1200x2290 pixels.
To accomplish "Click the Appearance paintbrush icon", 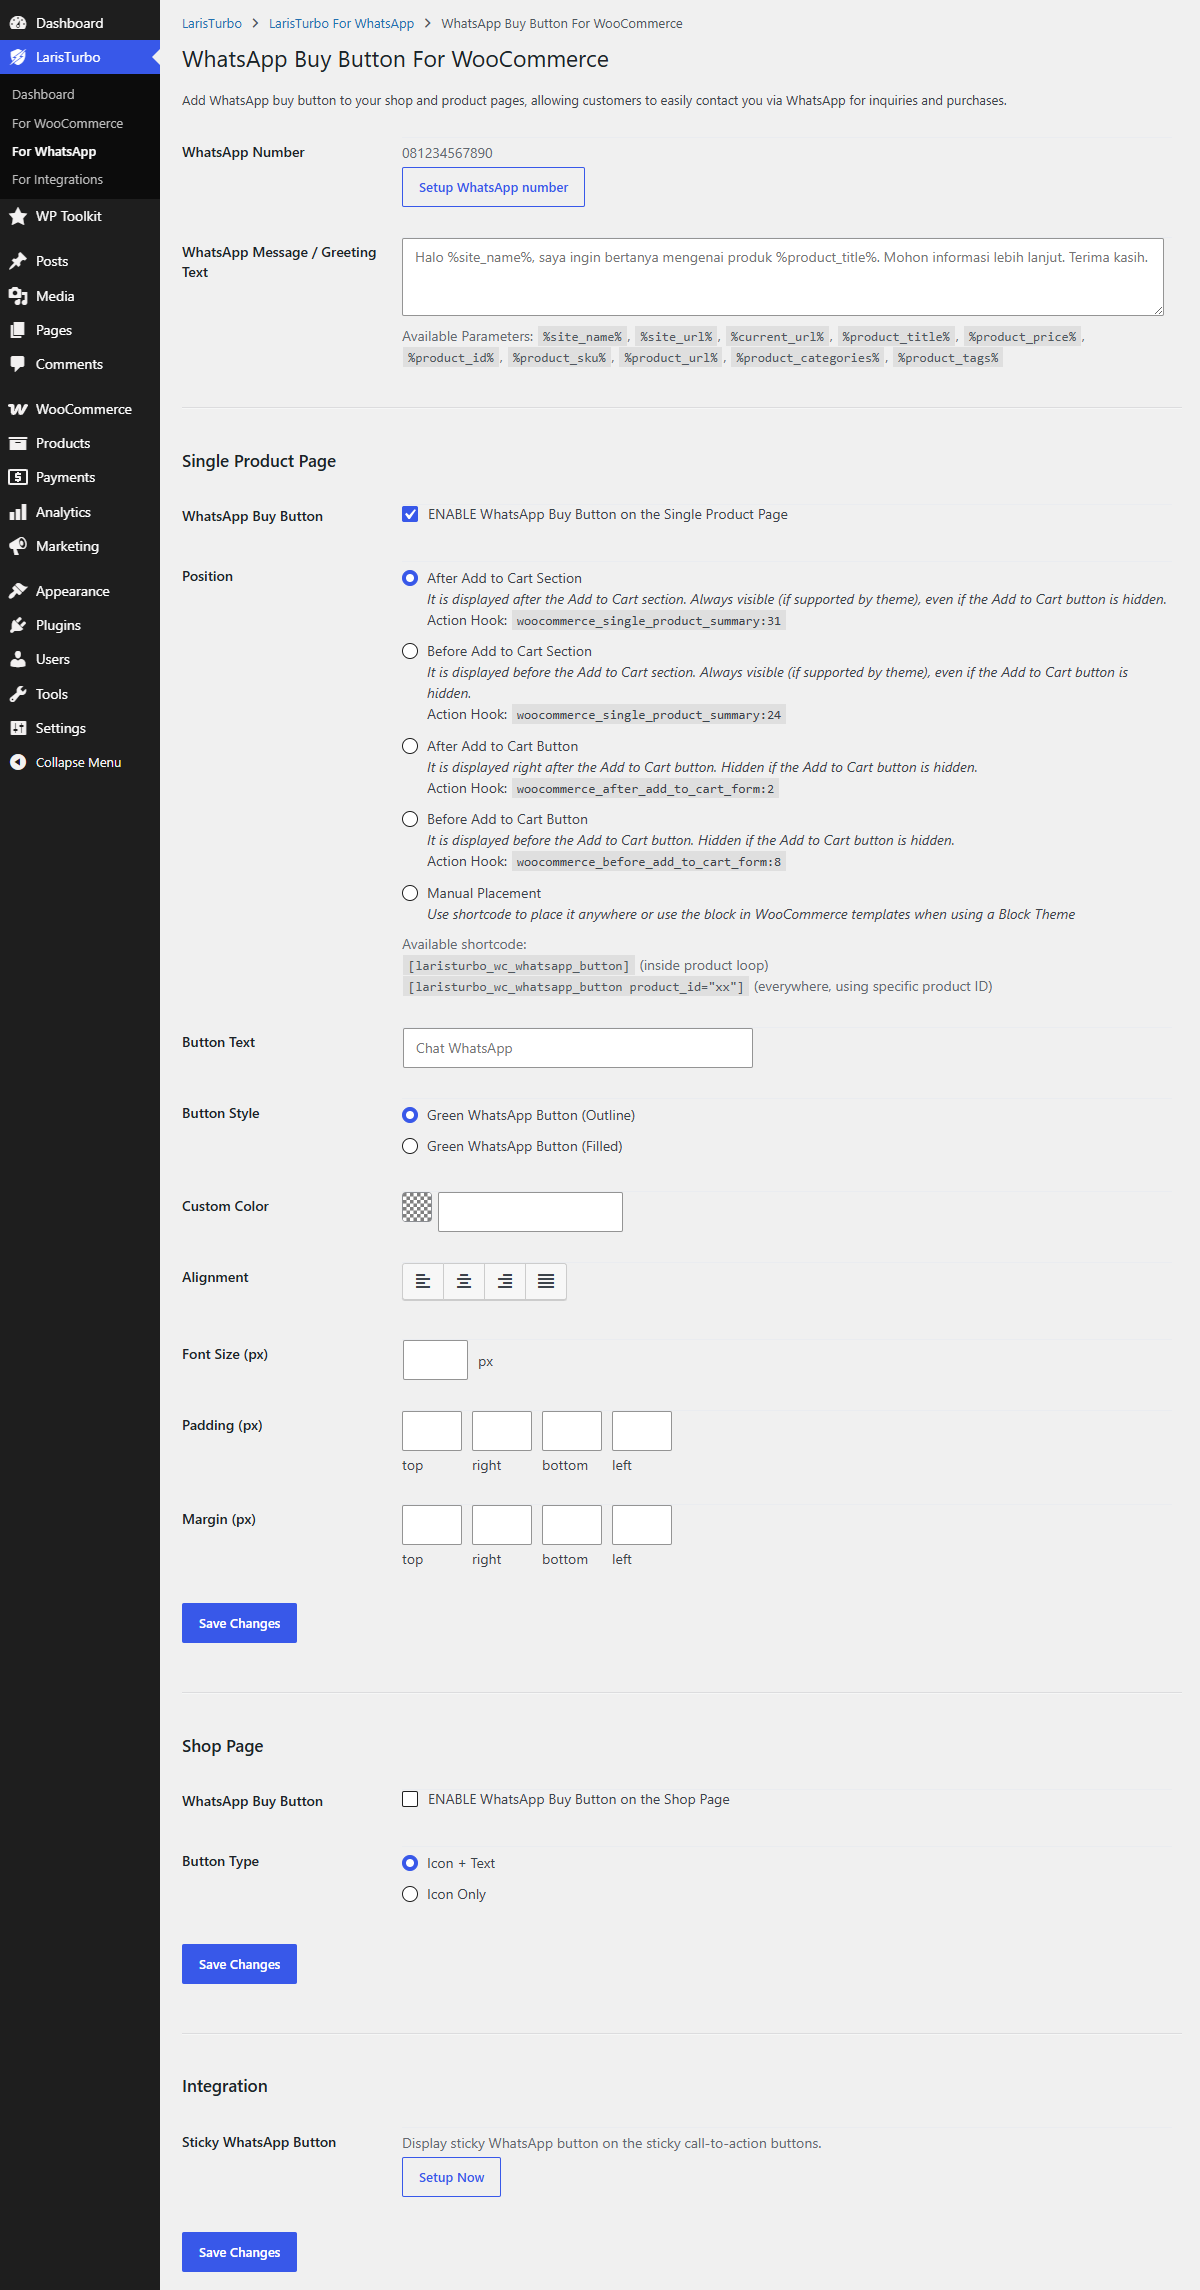I will (x=18, y=591).
